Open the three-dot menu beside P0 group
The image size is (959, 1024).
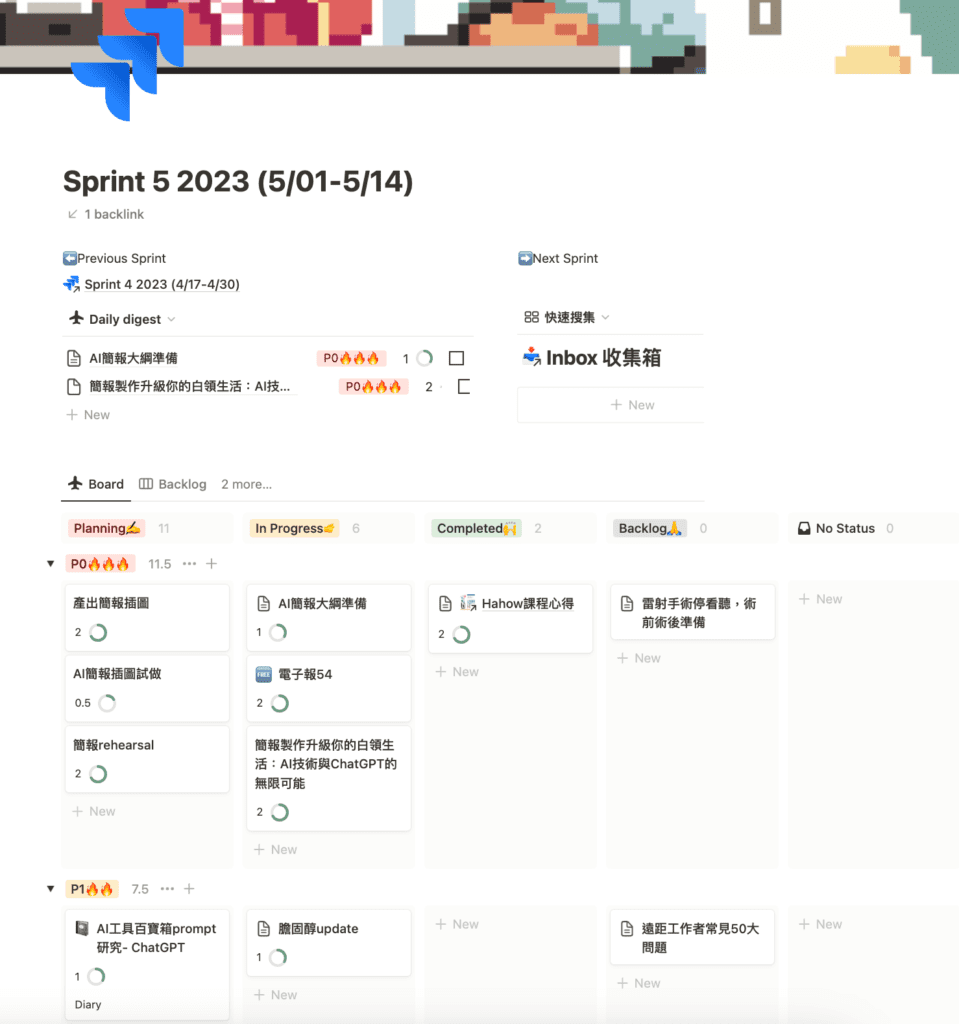pos(189,564)
